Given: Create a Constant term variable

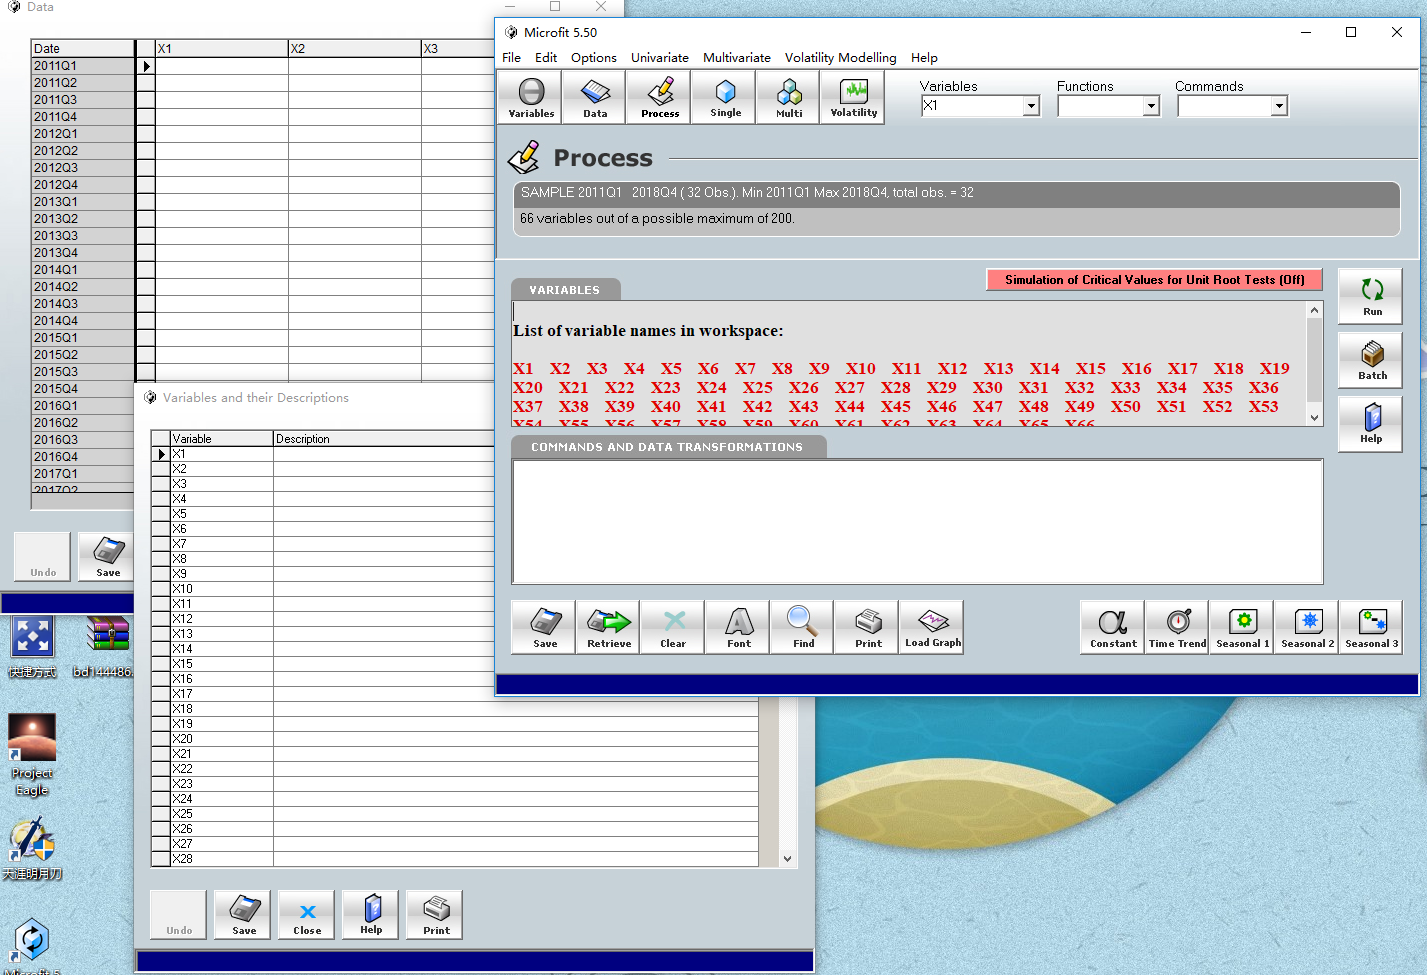Looking at the screenshot, I should point(1113,627).
